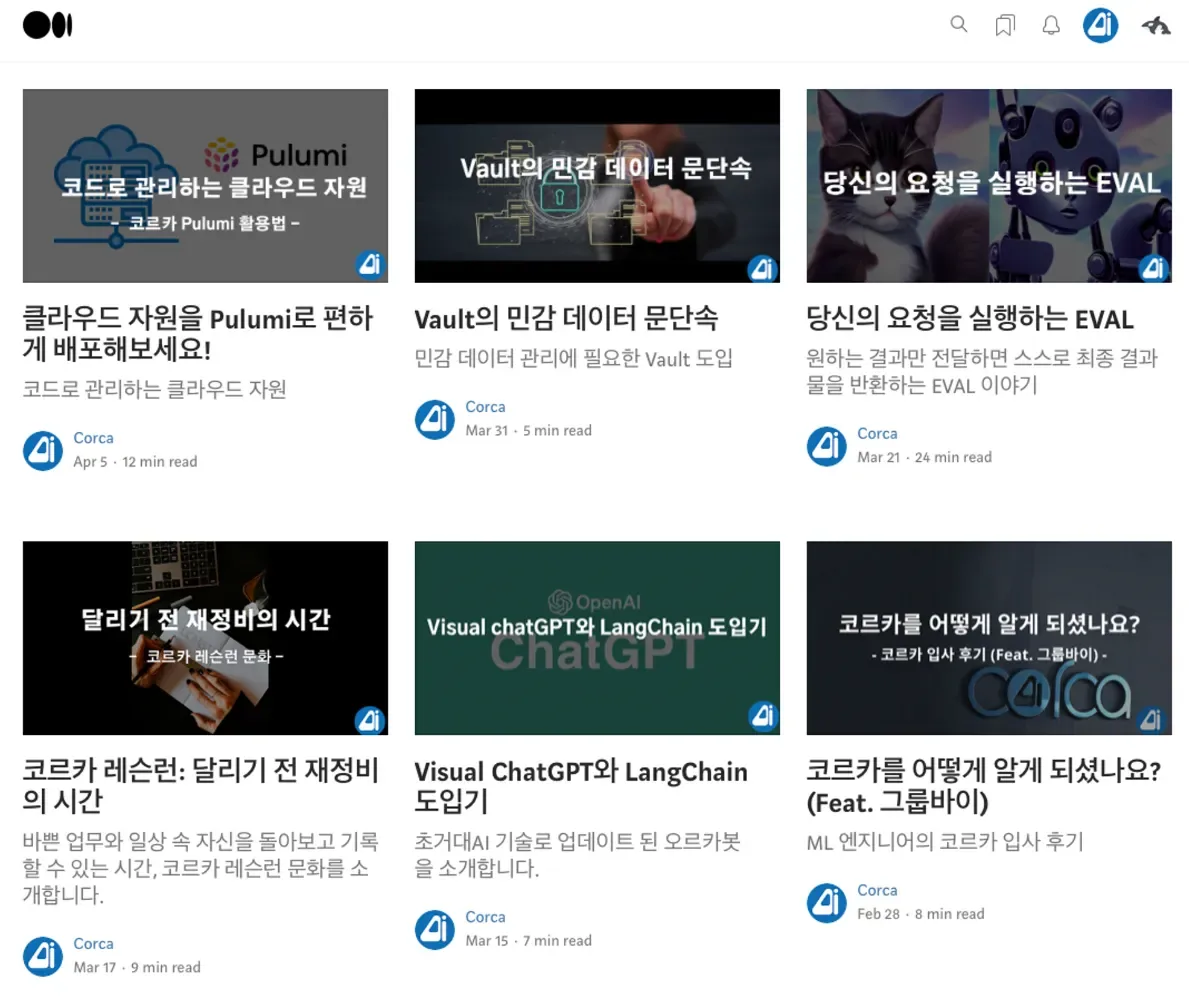
Task: Click subtitle 원하는 결과만 전달하면 스스로 최종 결과물을 반환하는 EVAL 이야기
Action: click(982, 372)
